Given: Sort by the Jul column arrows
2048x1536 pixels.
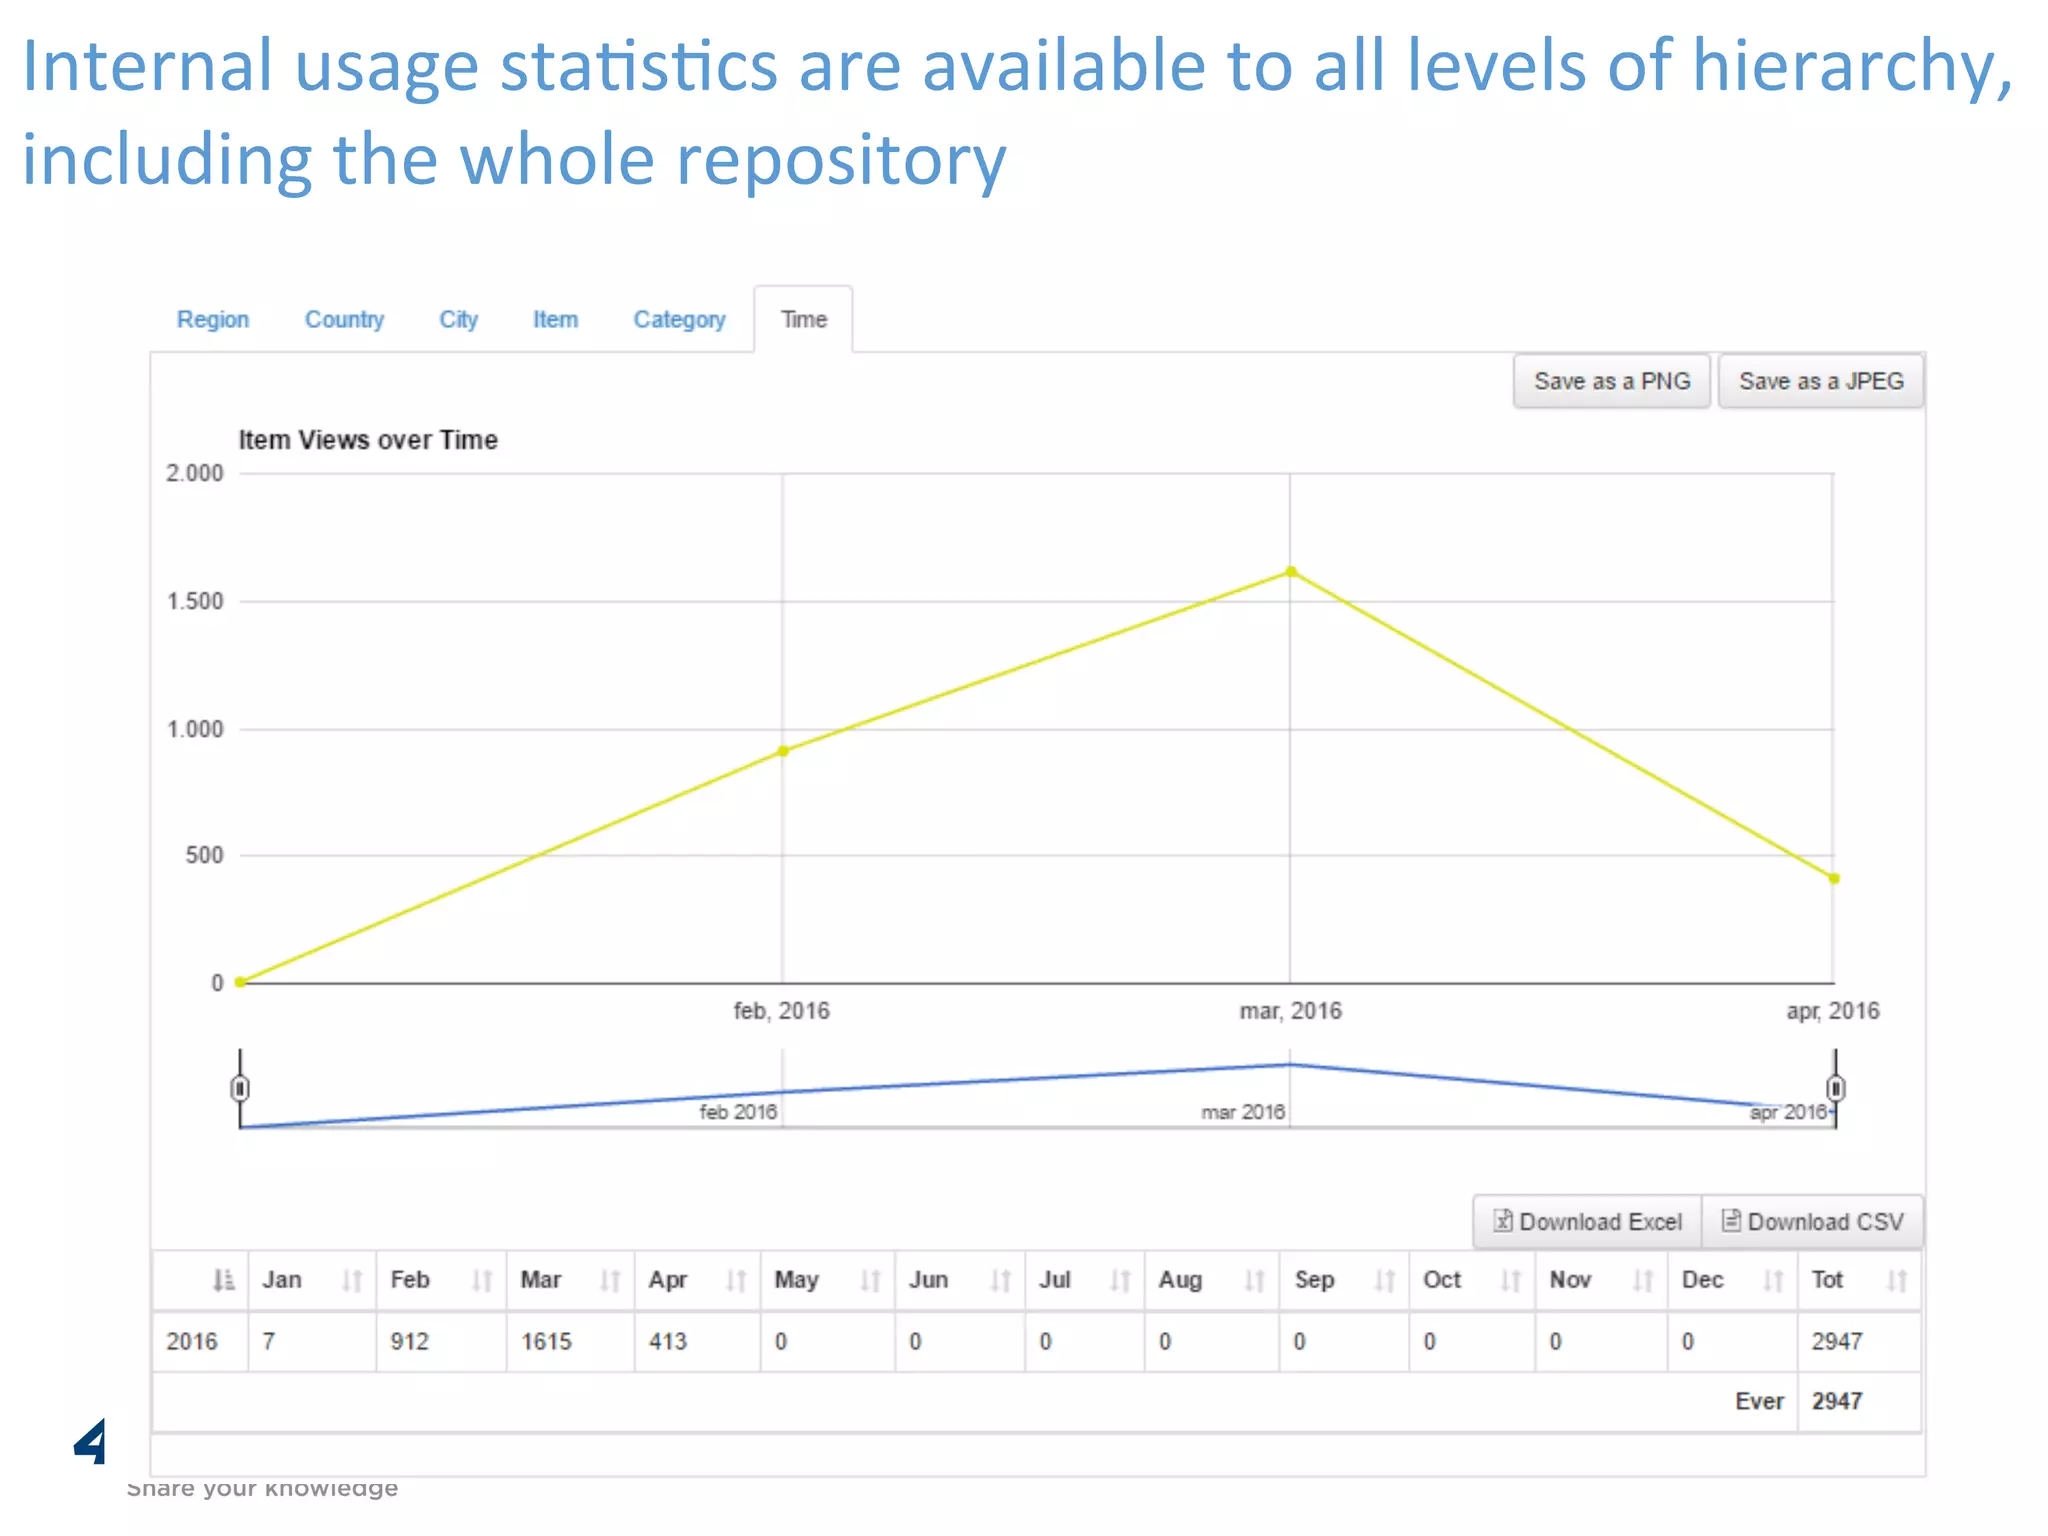Looking at the screenshot, I should pos(1120,1281).
